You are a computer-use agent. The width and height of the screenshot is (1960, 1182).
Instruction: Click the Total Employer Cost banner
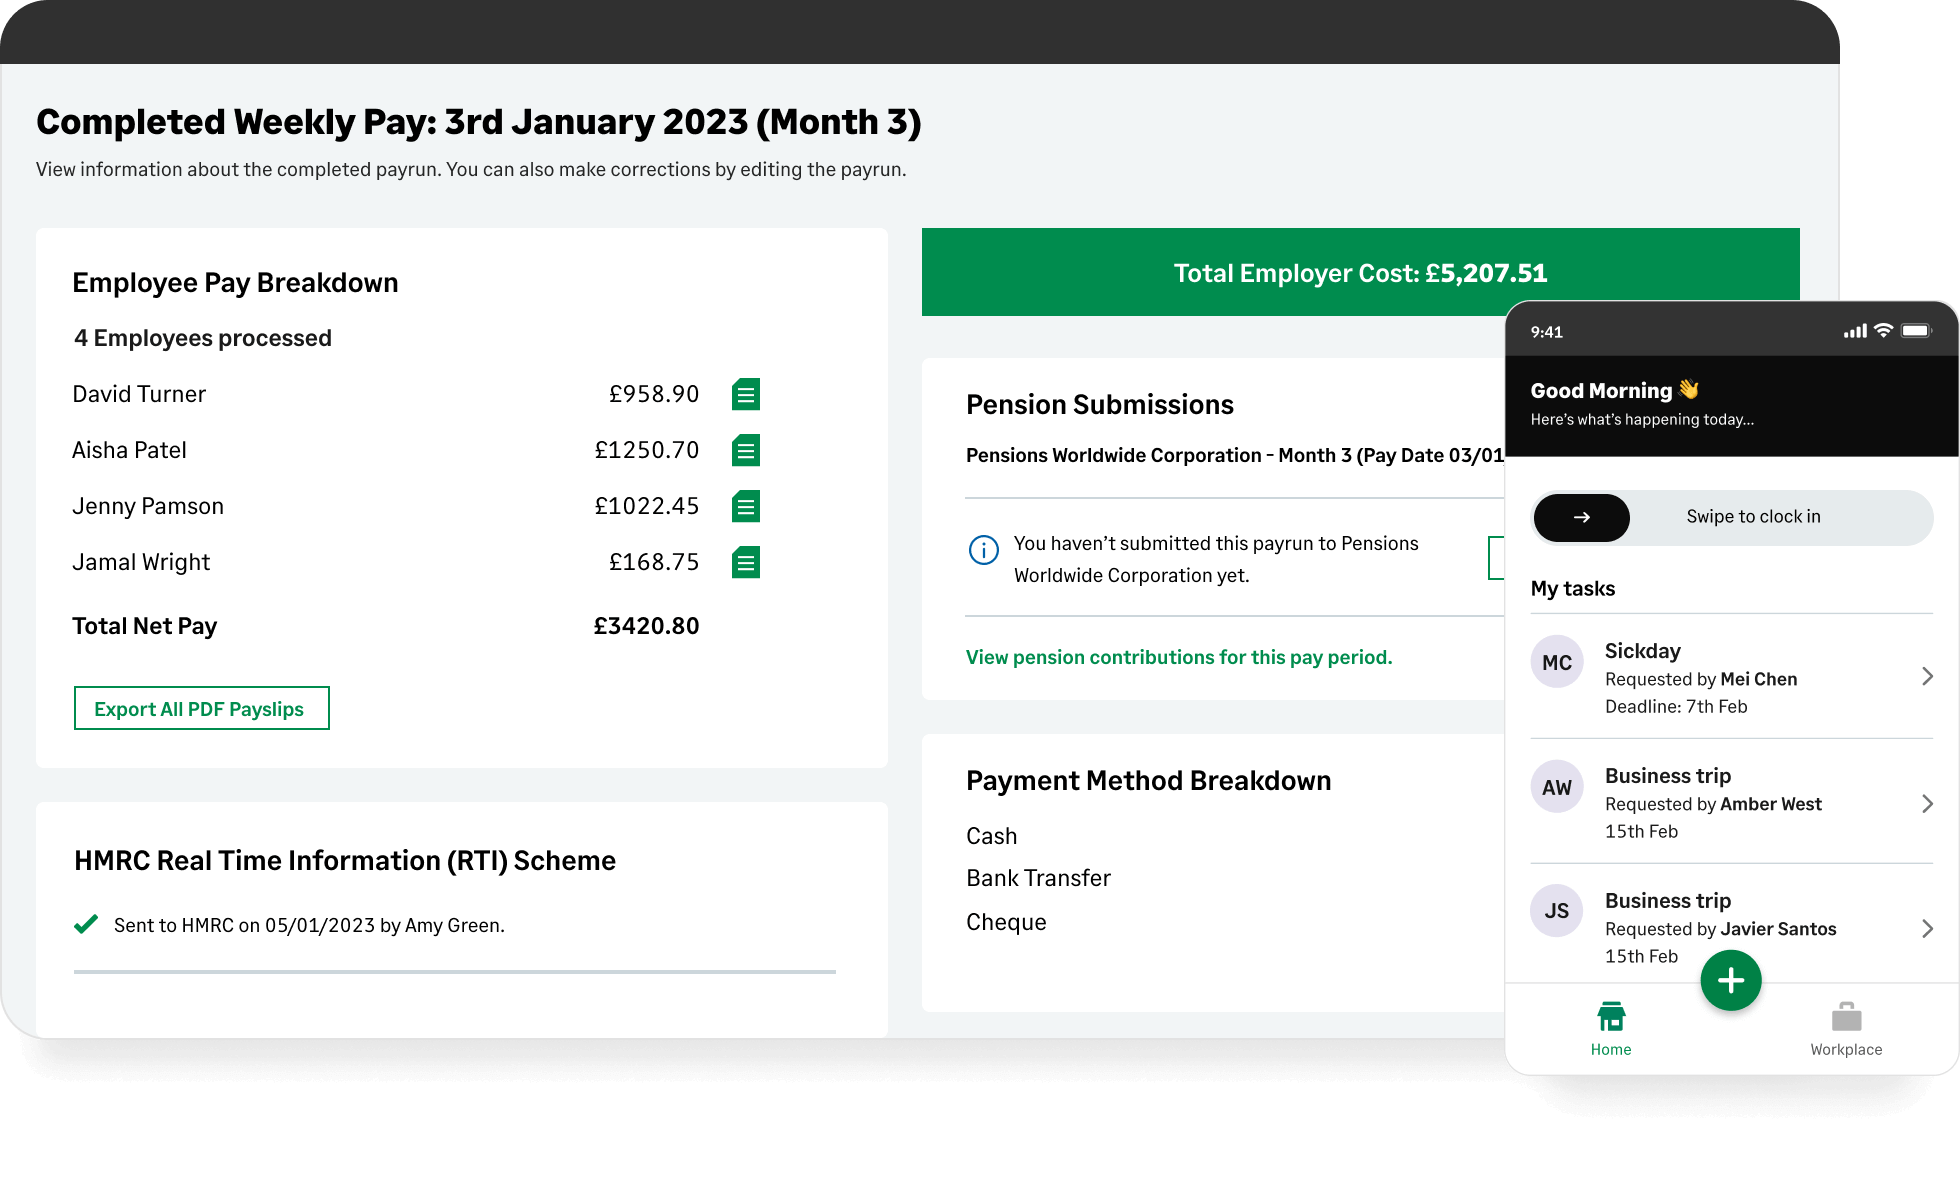(1360, 272)
